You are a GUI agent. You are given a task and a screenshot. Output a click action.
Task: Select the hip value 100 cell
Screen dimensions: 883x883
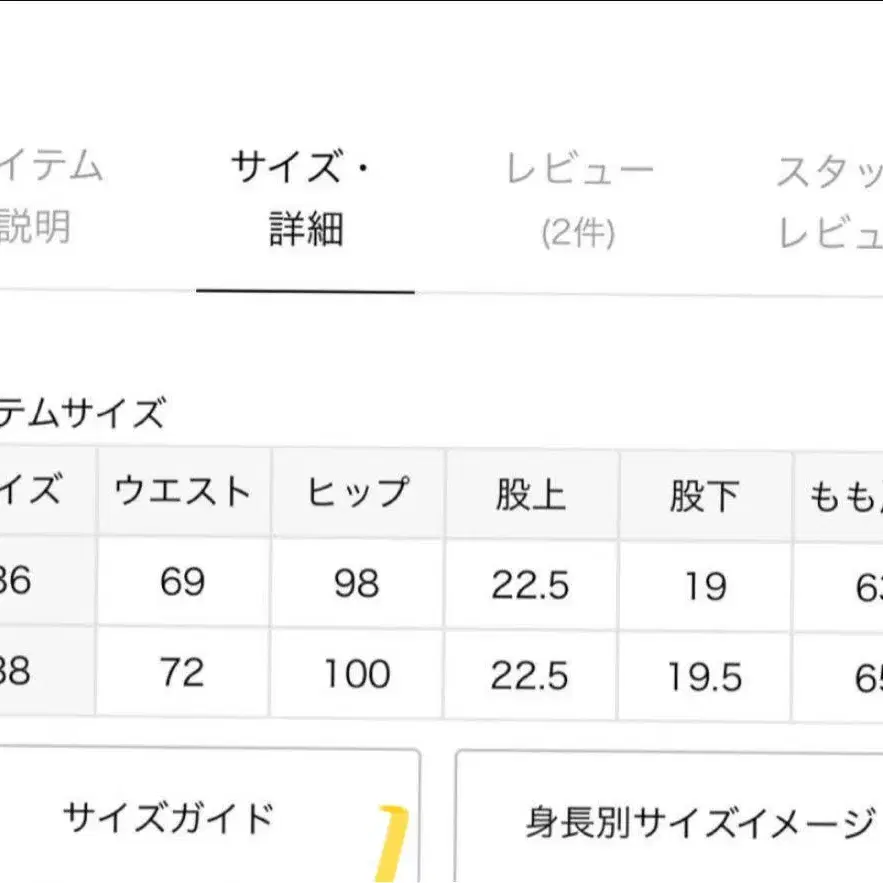click(357, 673)
